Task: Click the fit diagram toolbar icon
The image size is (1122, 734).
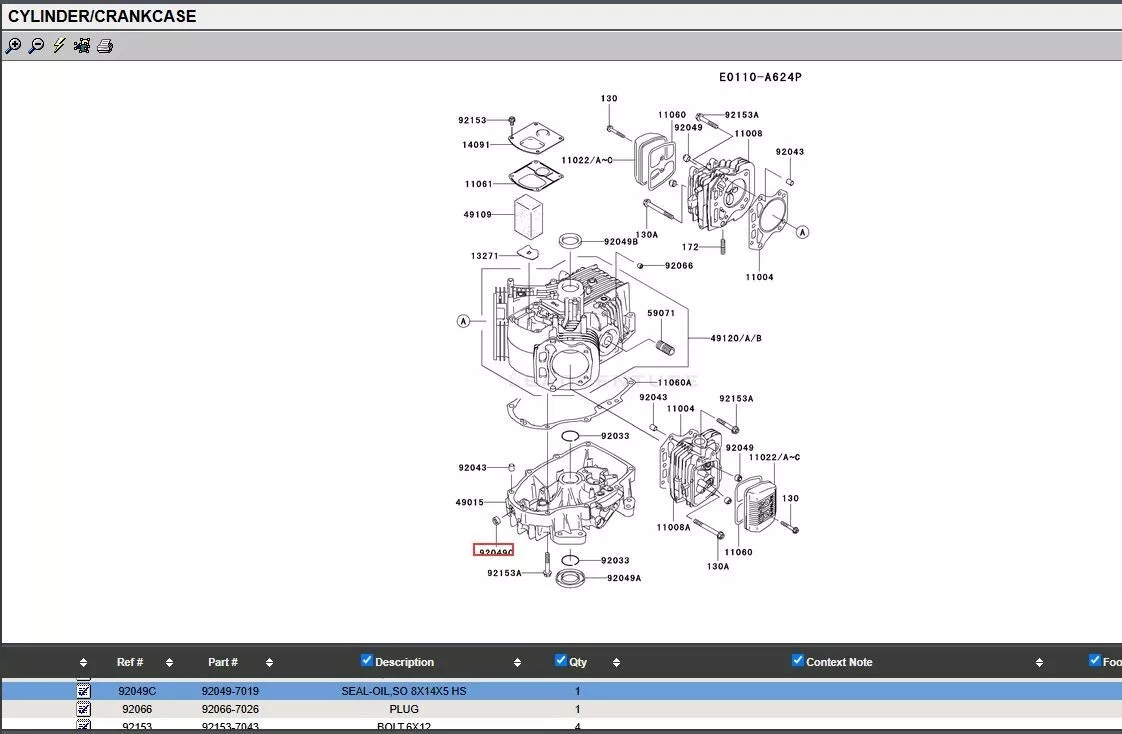Action: [x=82, y=46]
